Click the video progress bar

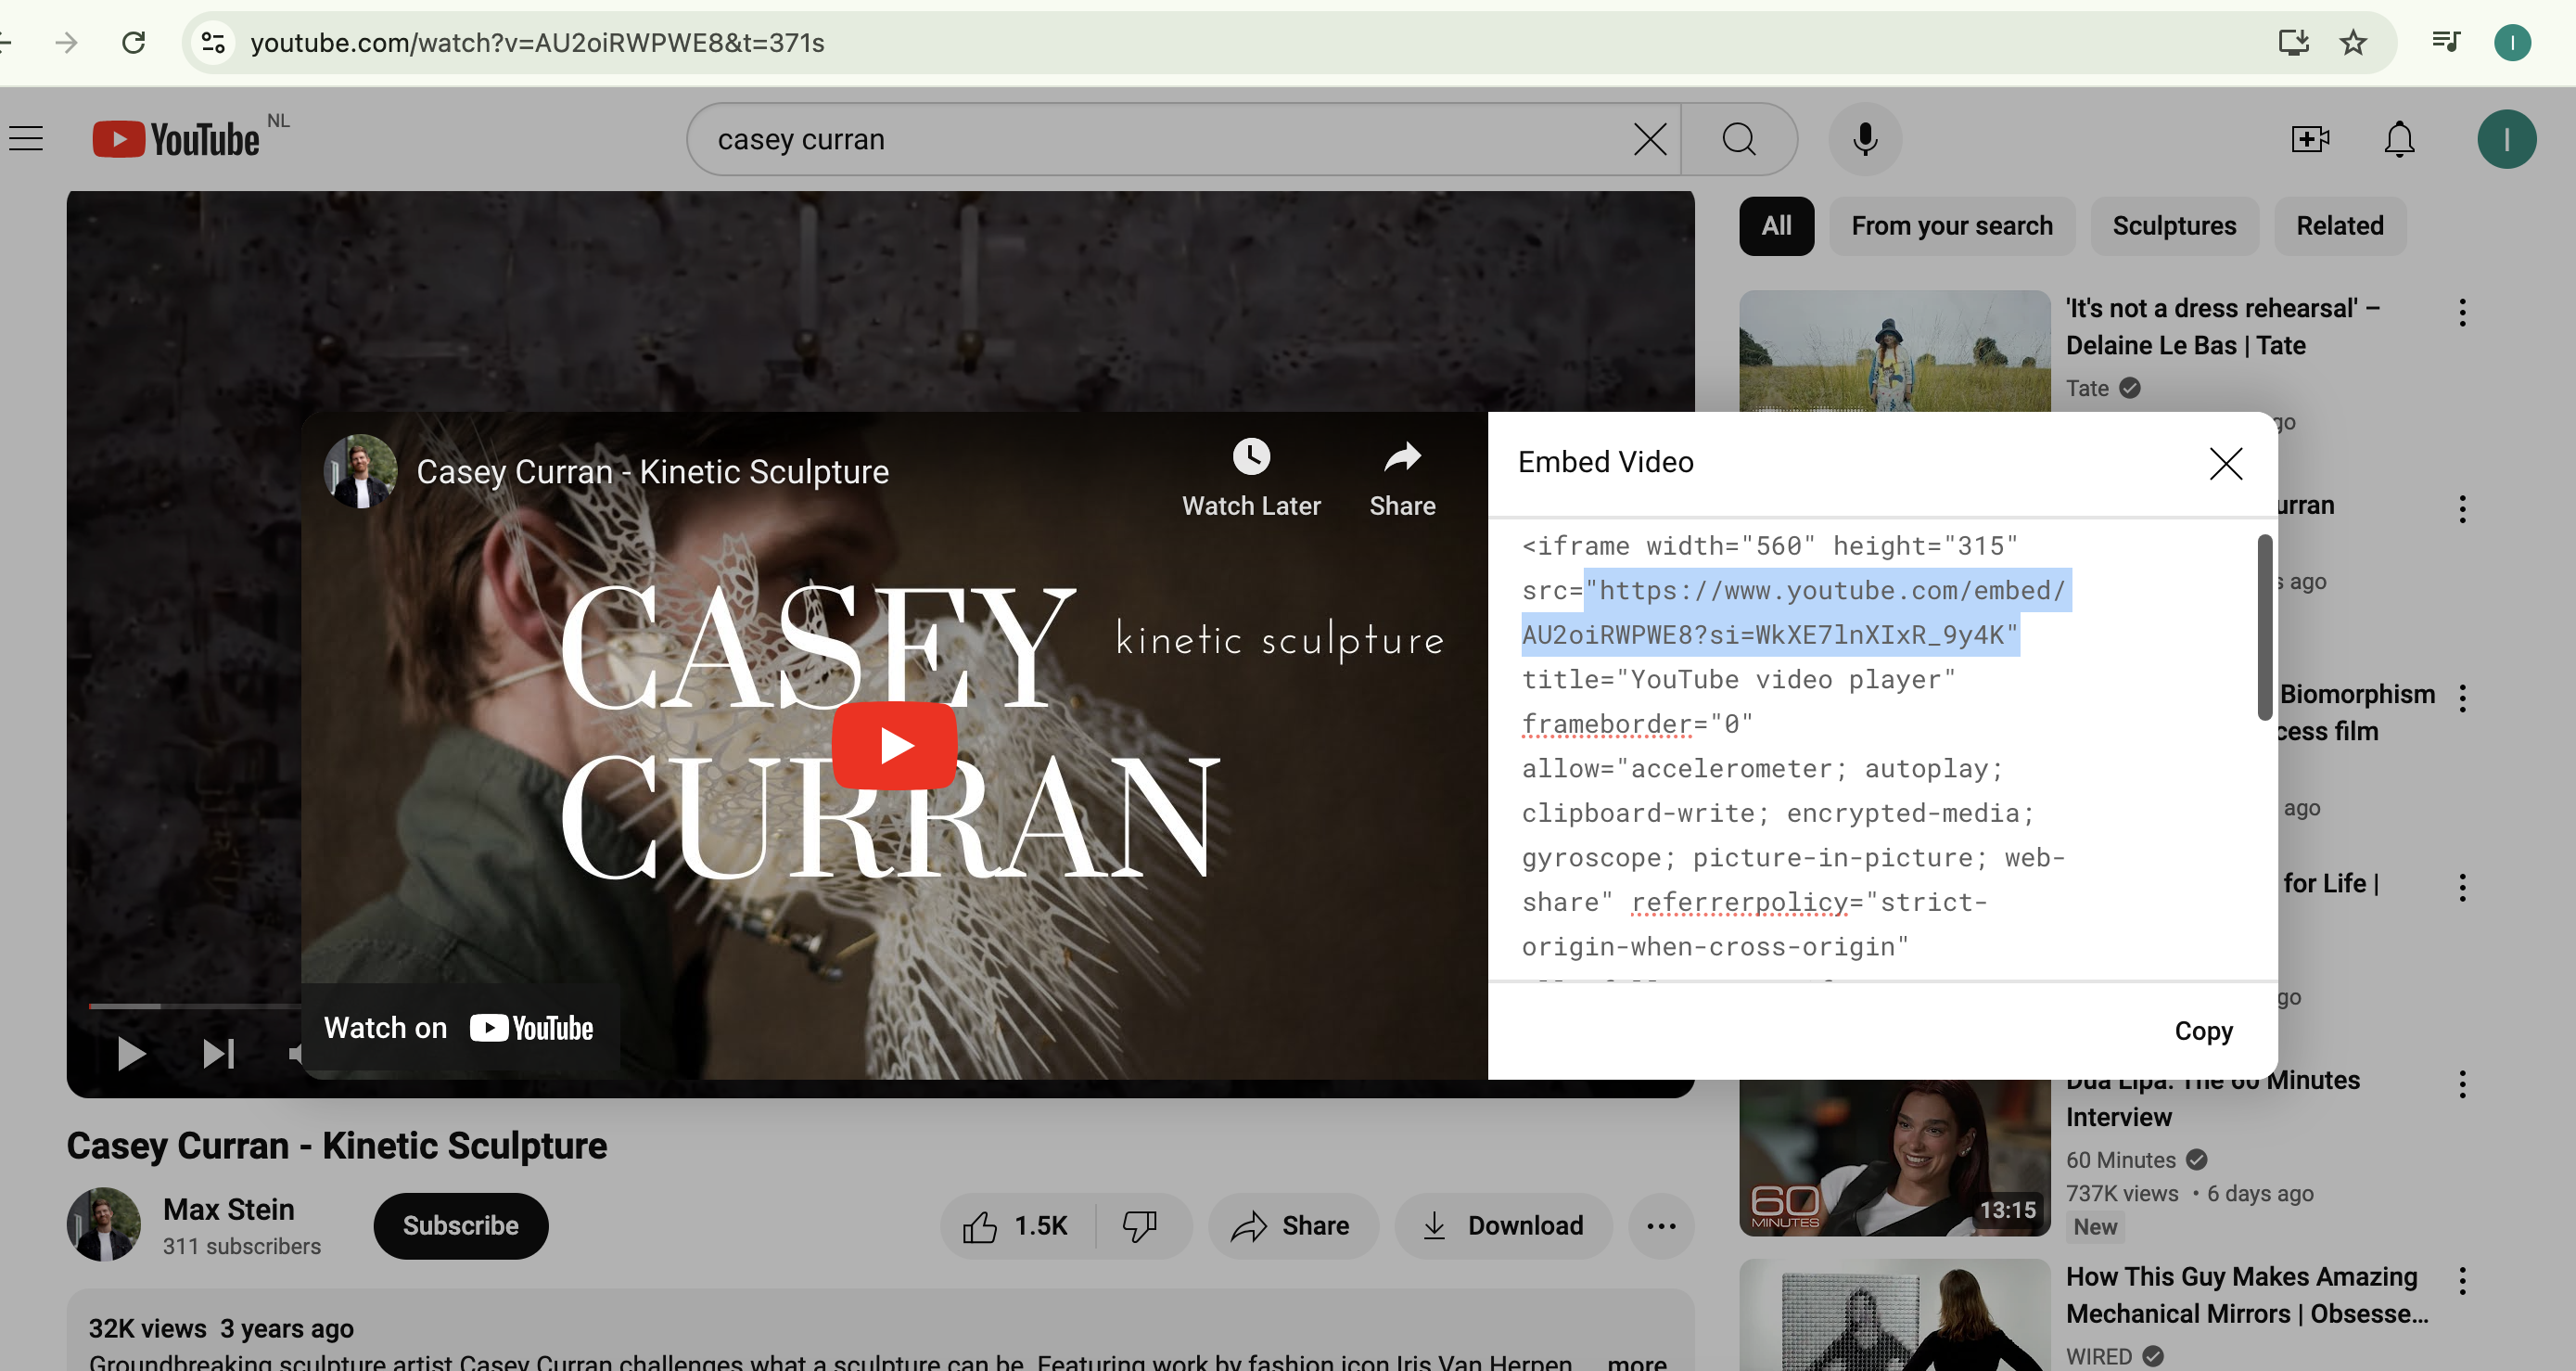[195, 1006]
